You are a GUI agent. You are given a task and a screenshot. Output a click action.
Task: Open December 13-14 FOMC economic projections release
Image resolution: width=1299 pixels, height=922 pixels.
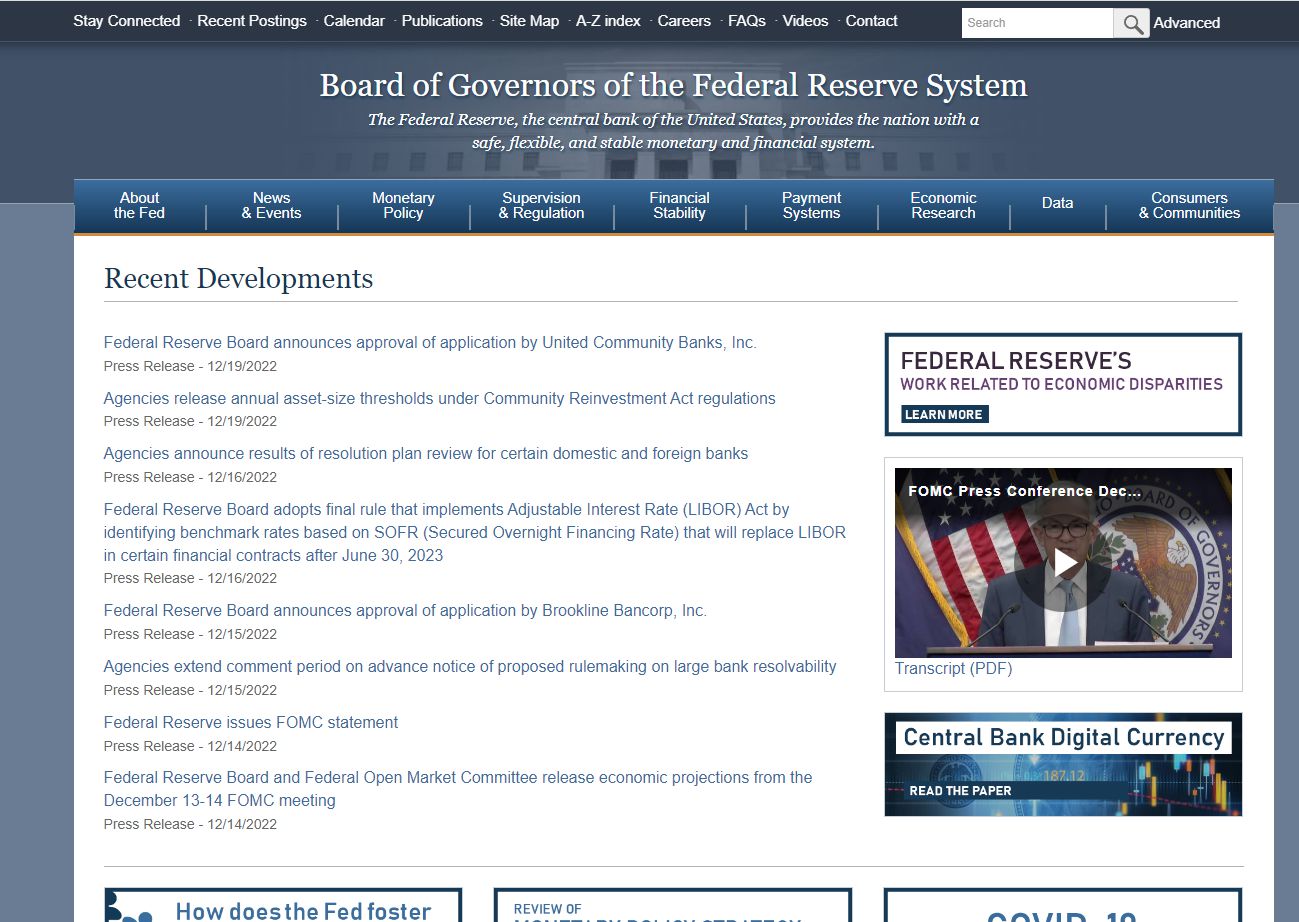[x=458, y=789]
